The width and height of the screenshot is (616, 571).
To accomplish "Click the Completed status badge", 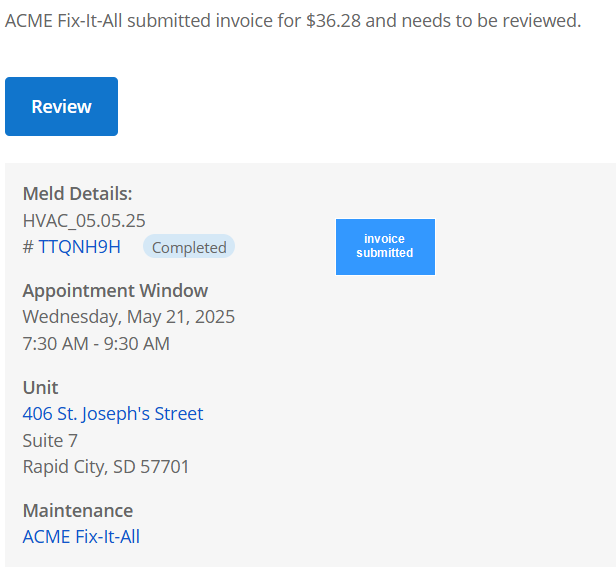I will tap(189, 247).
